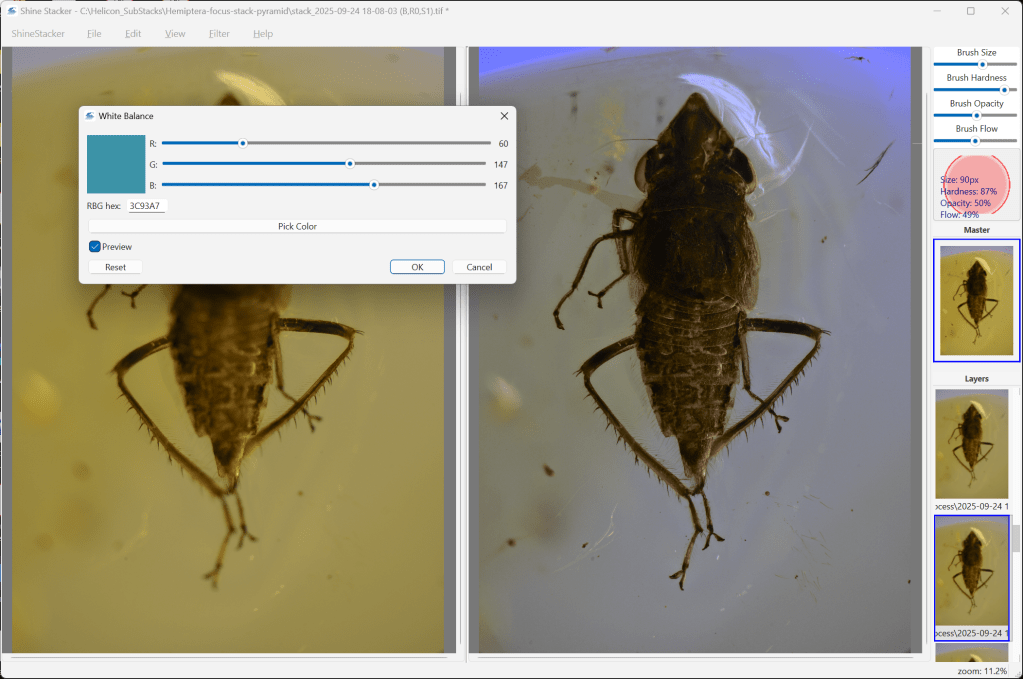This screenshot has width=1023, height=679.
Task: Click the Reset button
Action: [x=115, y=267]
